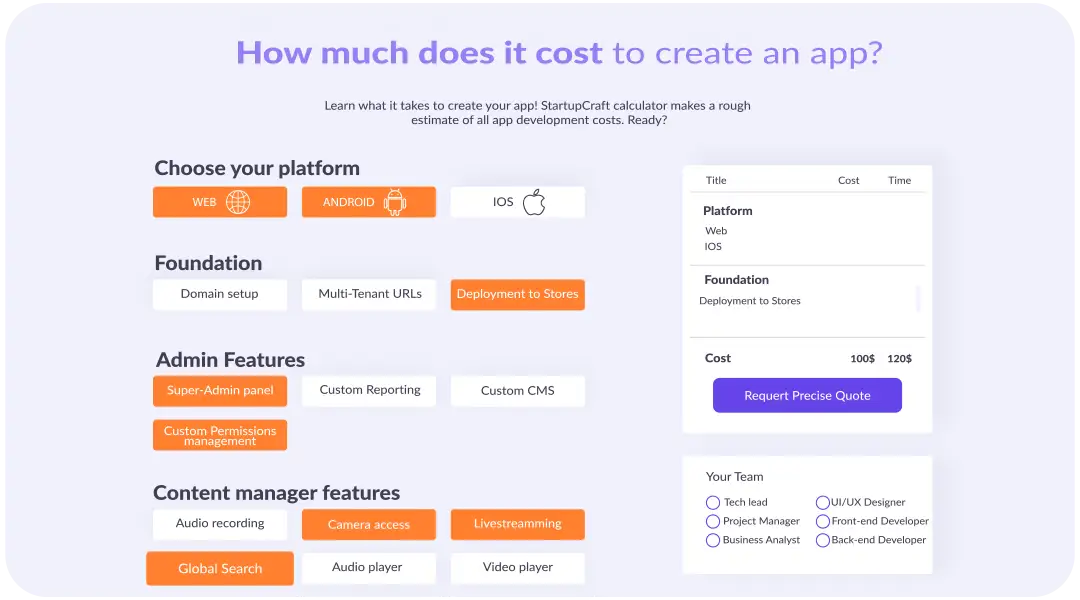This screenshot has height=600, width=1080.
Task: Click the Android robot icon
Action: pyautogui.click(x=395, y=202)
